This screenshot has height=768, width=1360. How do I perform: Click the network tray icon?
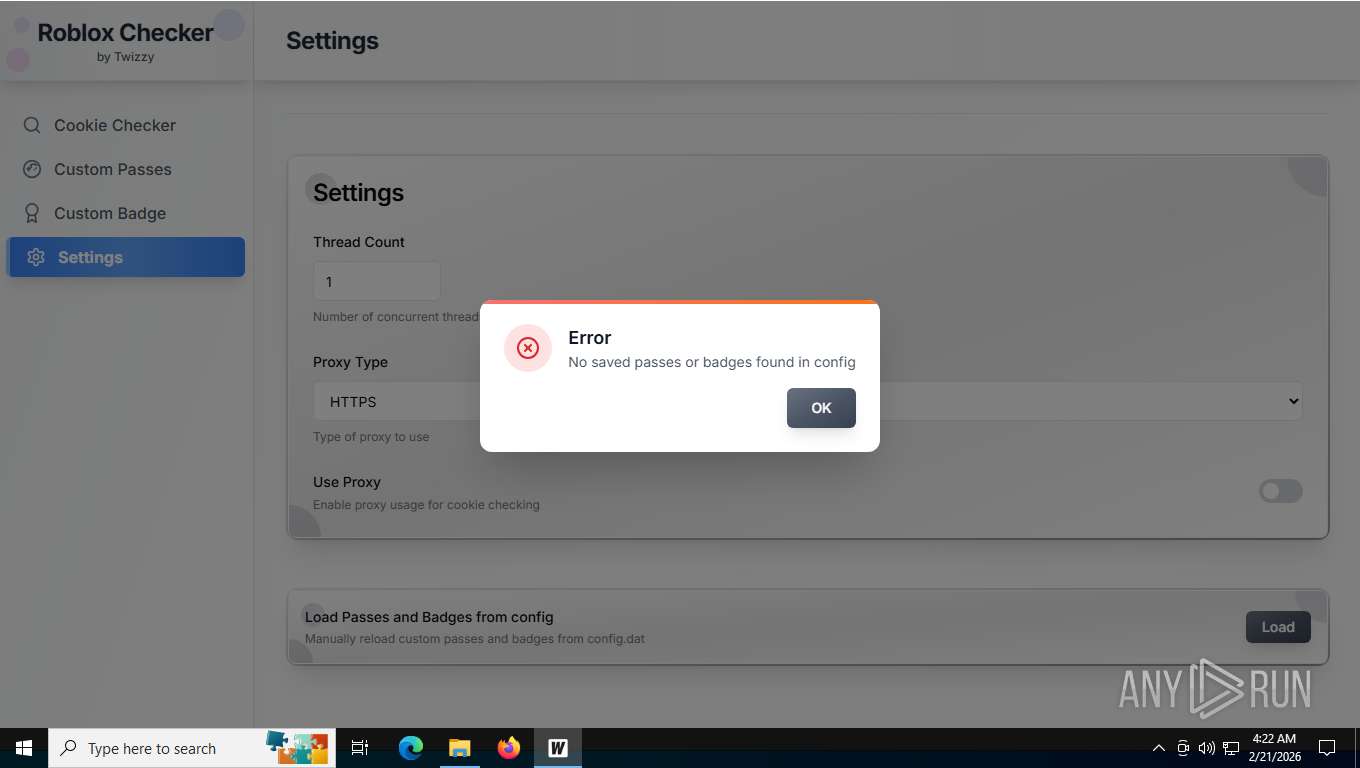(x=1231, y=748)
